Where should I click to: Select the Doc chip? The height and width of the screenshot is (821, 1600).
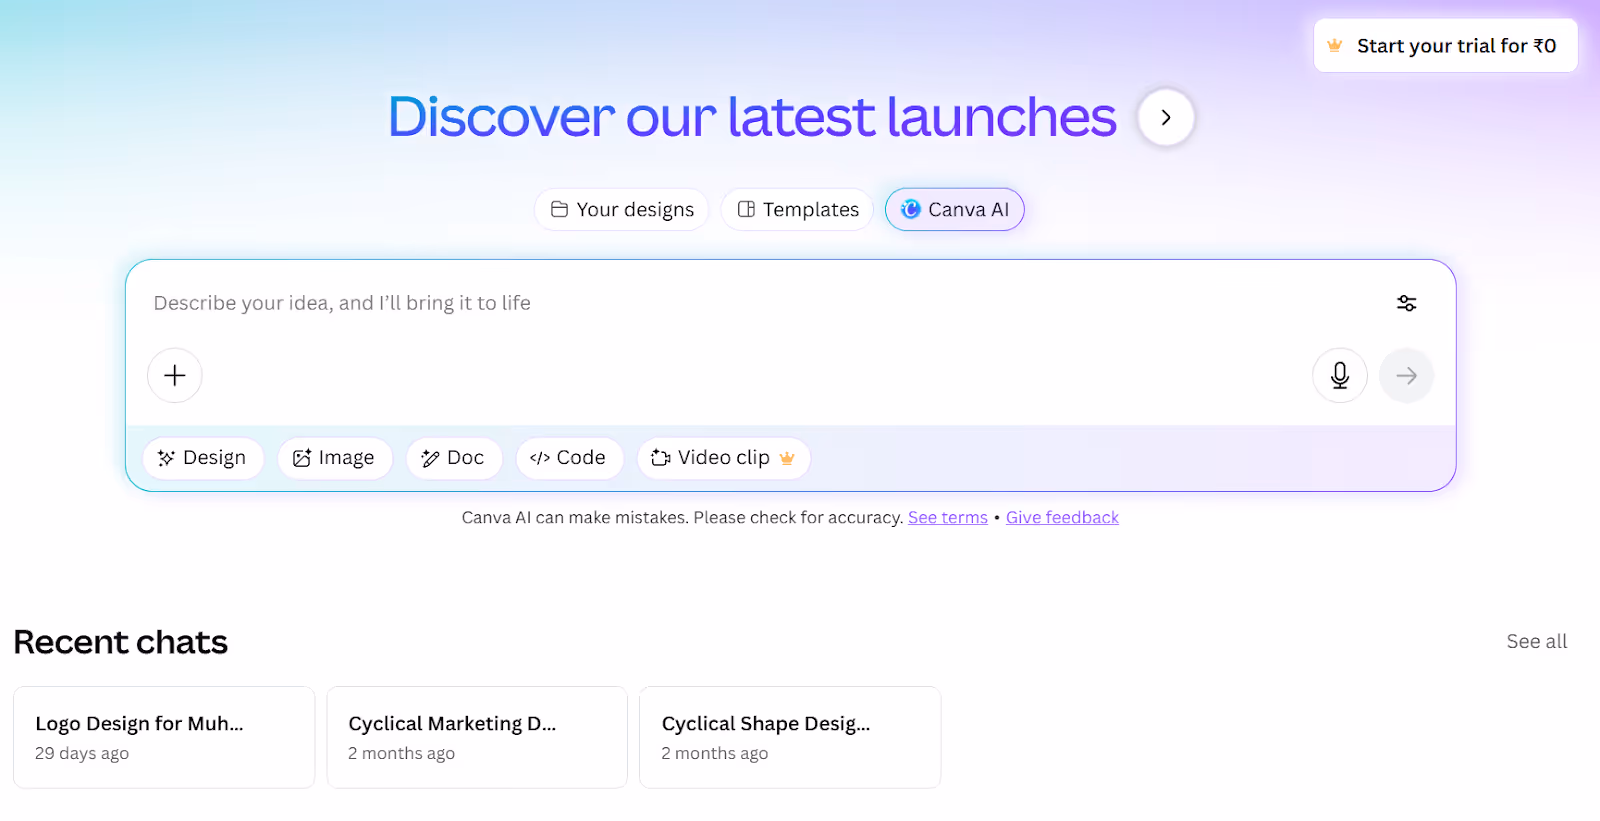(x=454, y=458)
